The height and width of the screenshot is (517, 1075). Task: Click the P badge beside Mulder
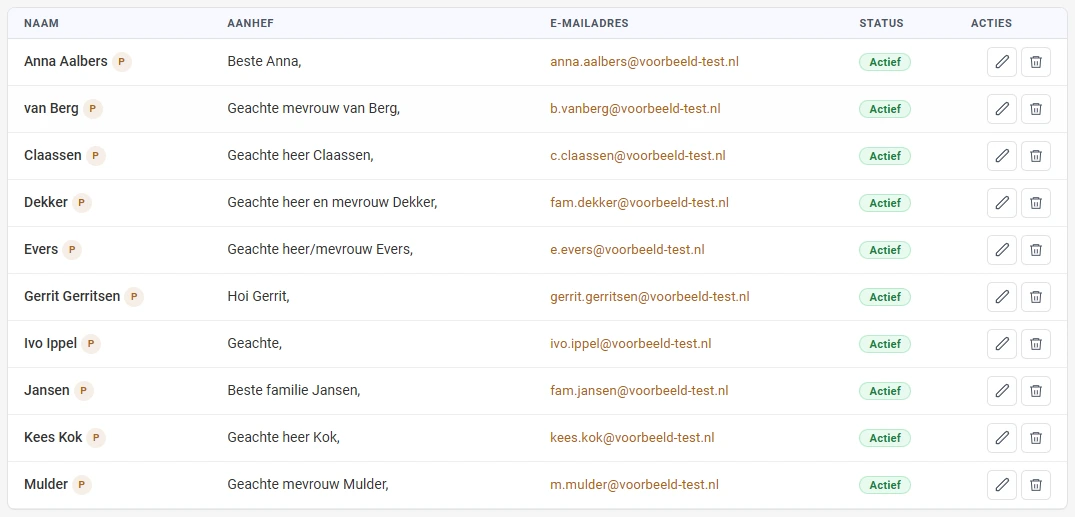[82, 485]
